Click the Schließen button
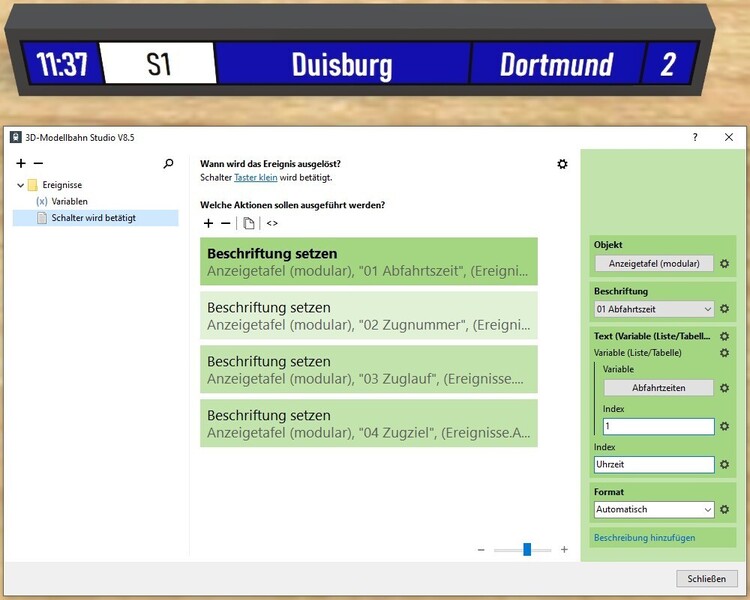 pyautogui.click(x=706, y=578)
